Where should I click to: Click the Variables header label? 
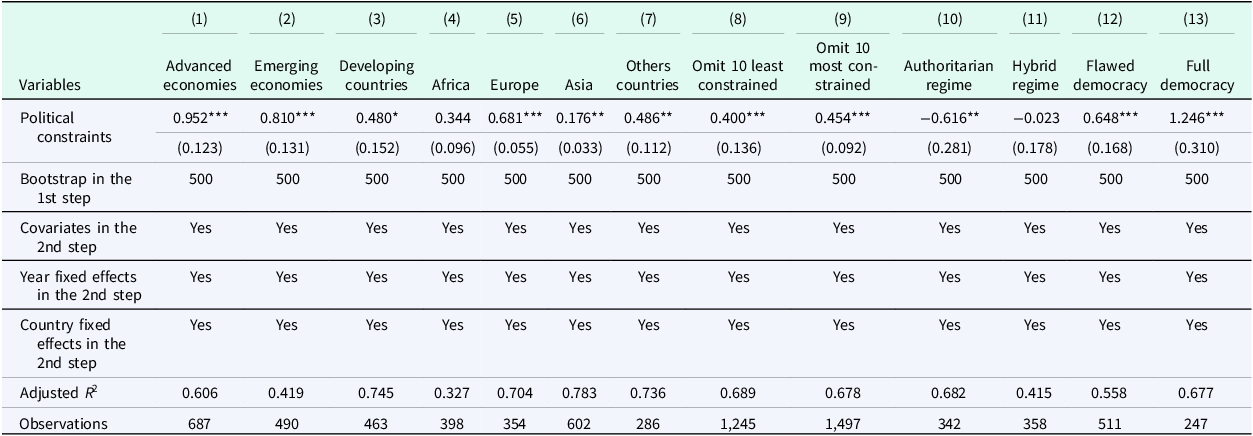tap(51, 86)
